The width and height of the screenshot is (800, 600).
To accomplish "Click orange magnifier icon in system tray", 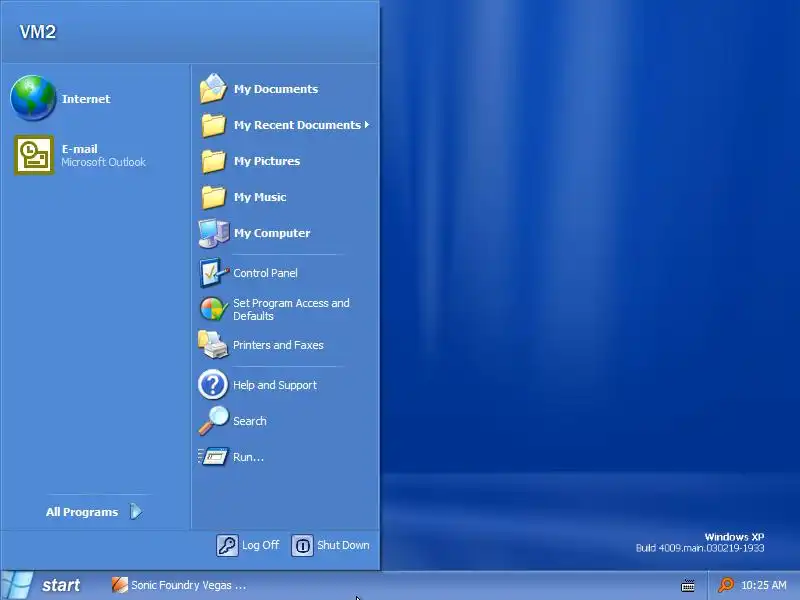I will 726,585.
